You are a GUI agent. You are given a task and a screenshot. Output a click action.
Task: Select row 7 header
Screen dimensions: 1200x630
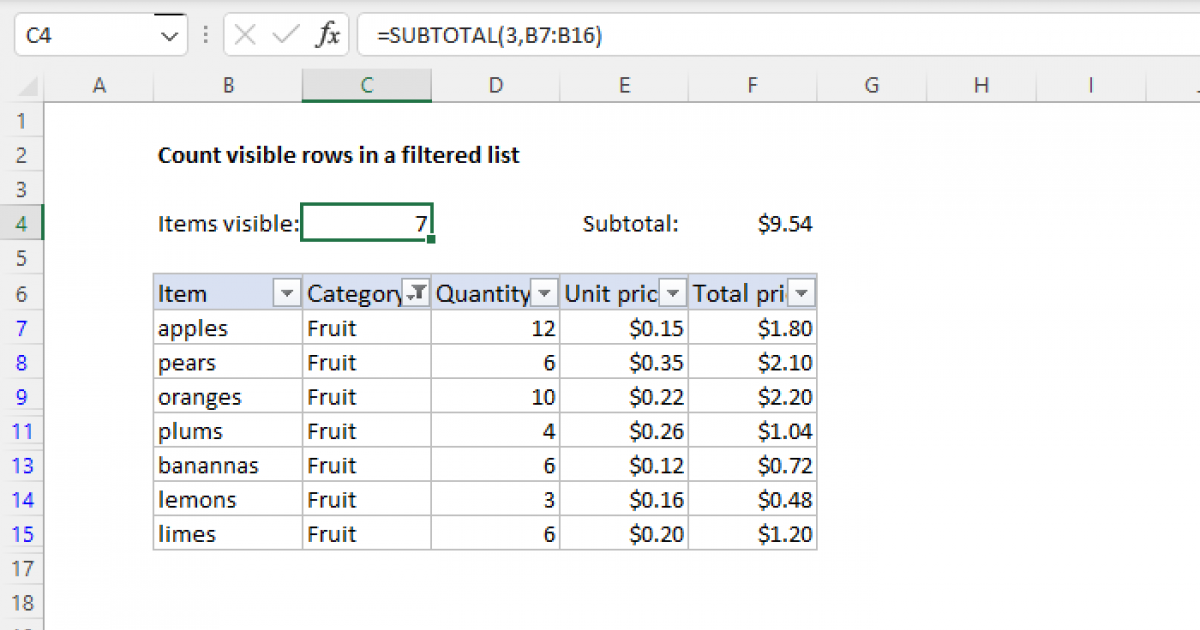22,328
